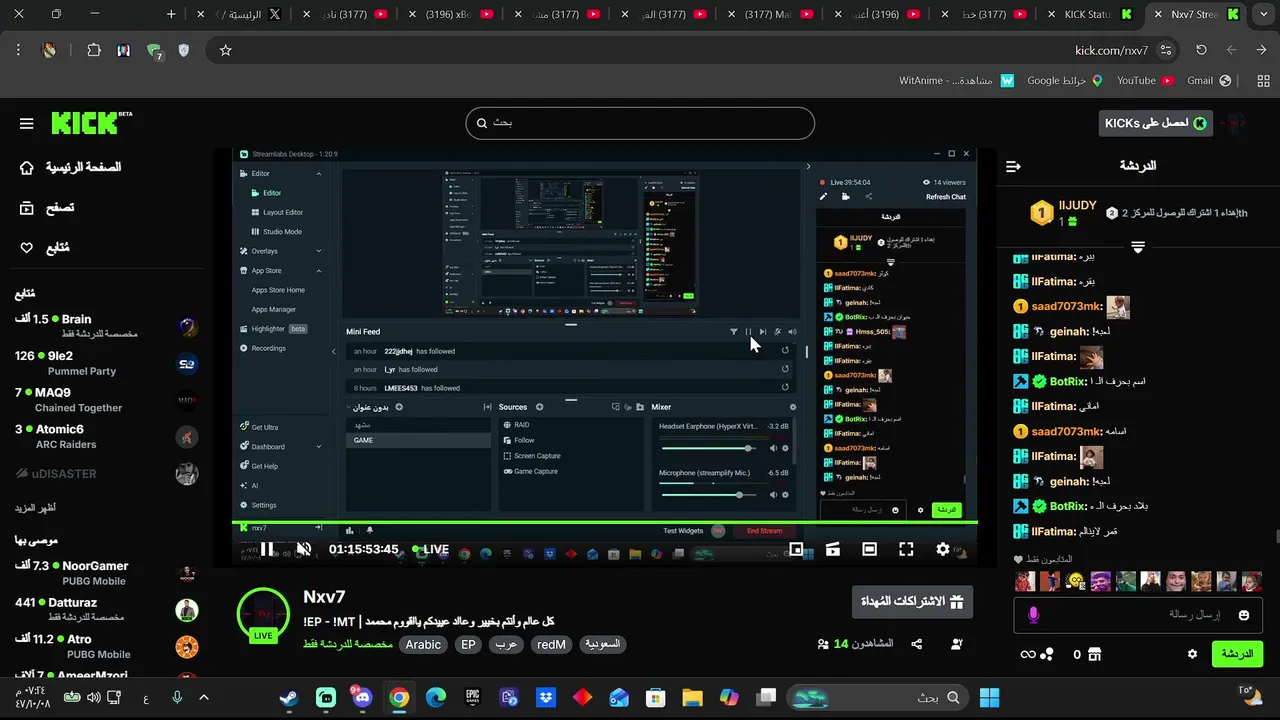Send message with green chat button
Screen dimensions: 1280x720
pyautogui.click(x=1237, y=654)
